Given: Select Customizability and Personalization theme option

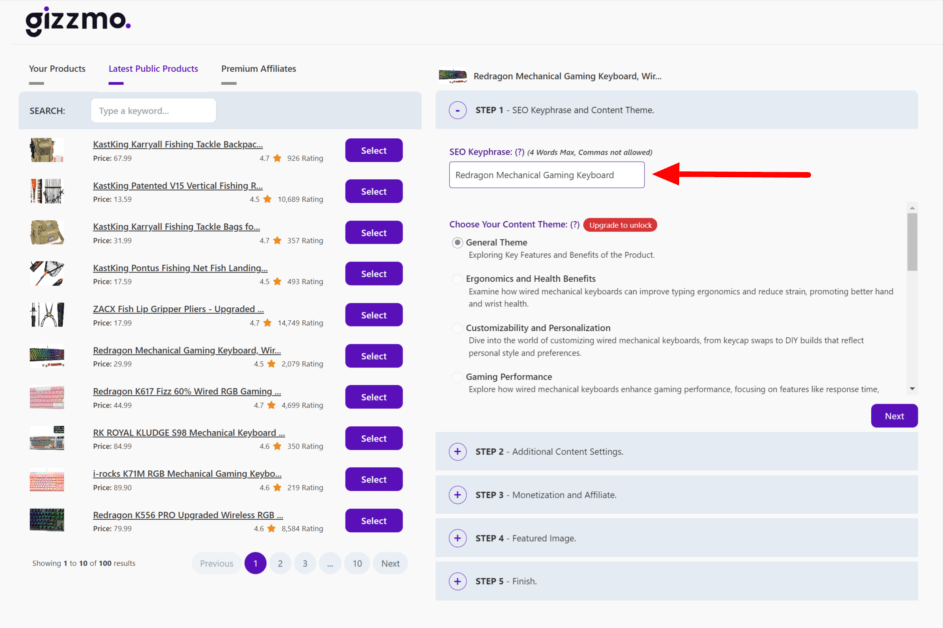Looking at the screenshot, I should 457,328.
